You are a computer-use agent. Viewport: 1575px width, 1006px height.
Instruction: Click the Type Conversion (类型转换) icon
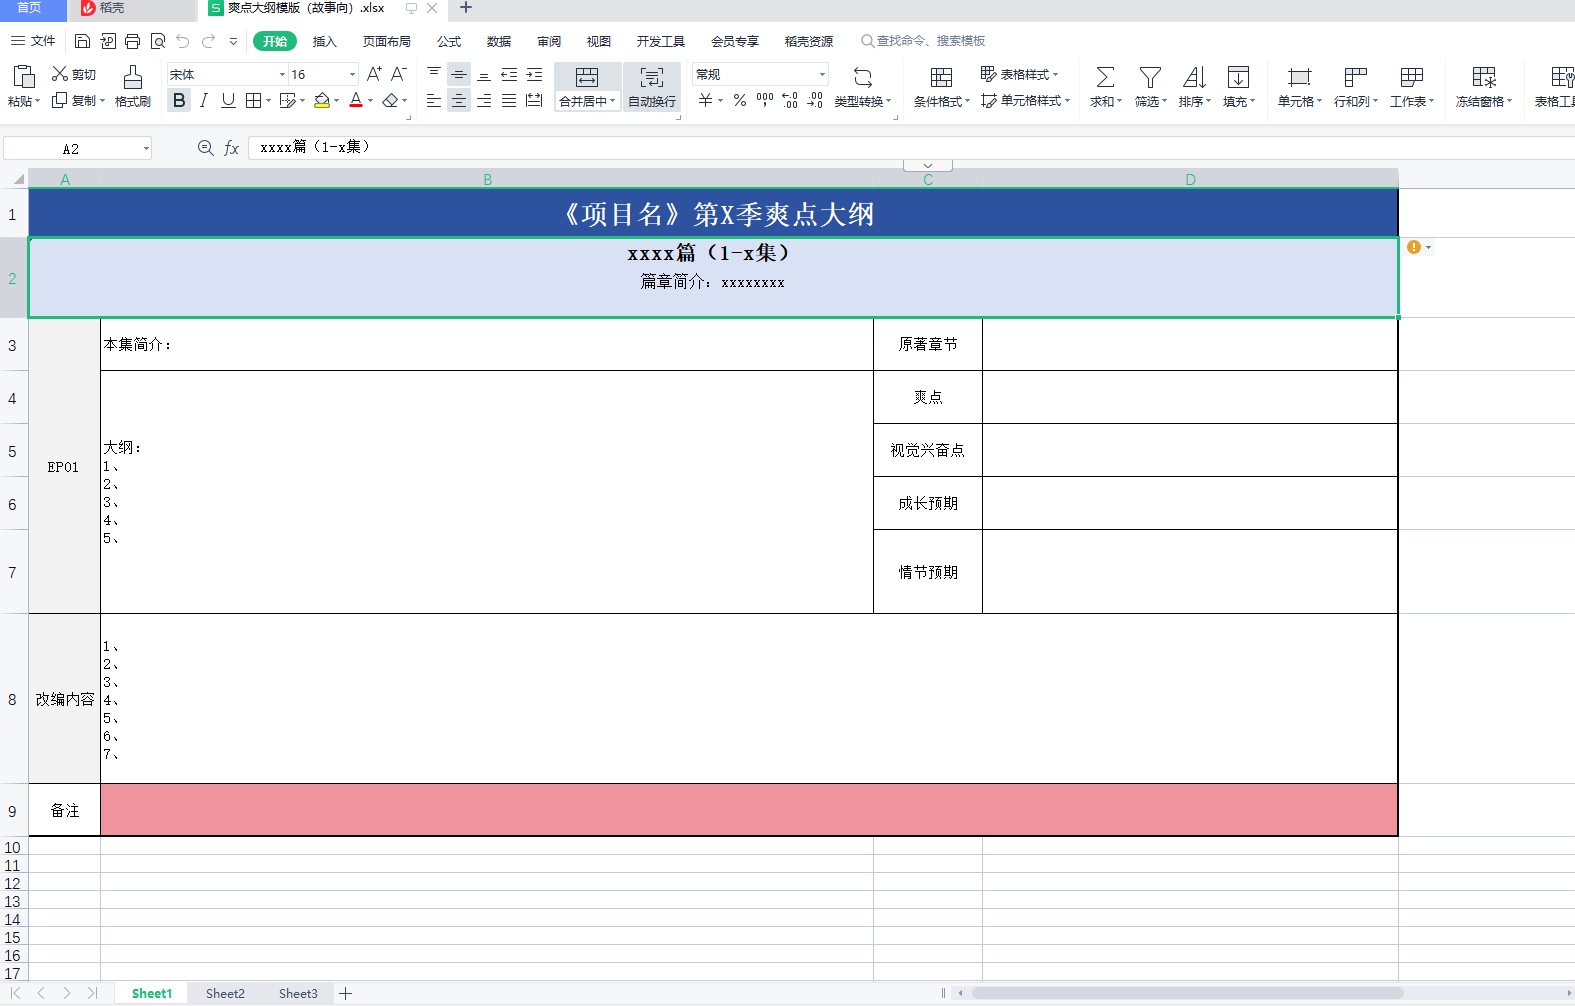pos(862,78)
